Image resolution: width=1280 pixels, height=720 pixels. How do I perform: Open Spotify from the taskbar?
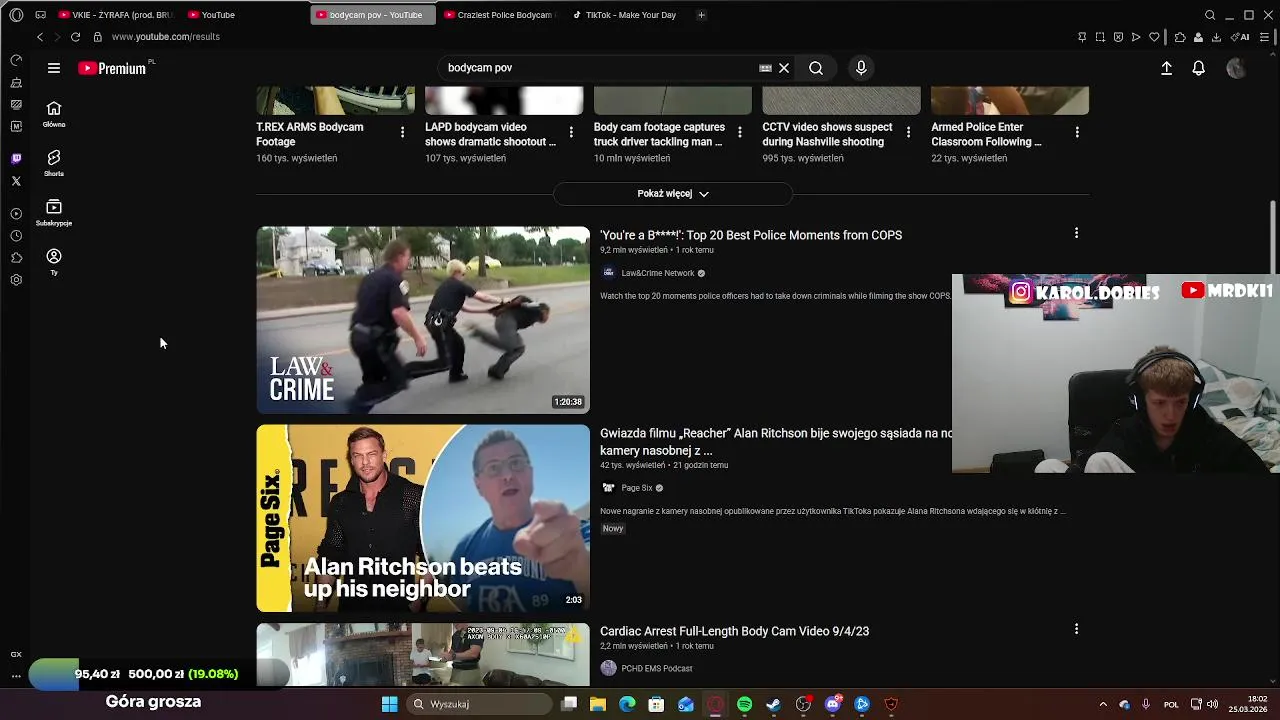744,704
